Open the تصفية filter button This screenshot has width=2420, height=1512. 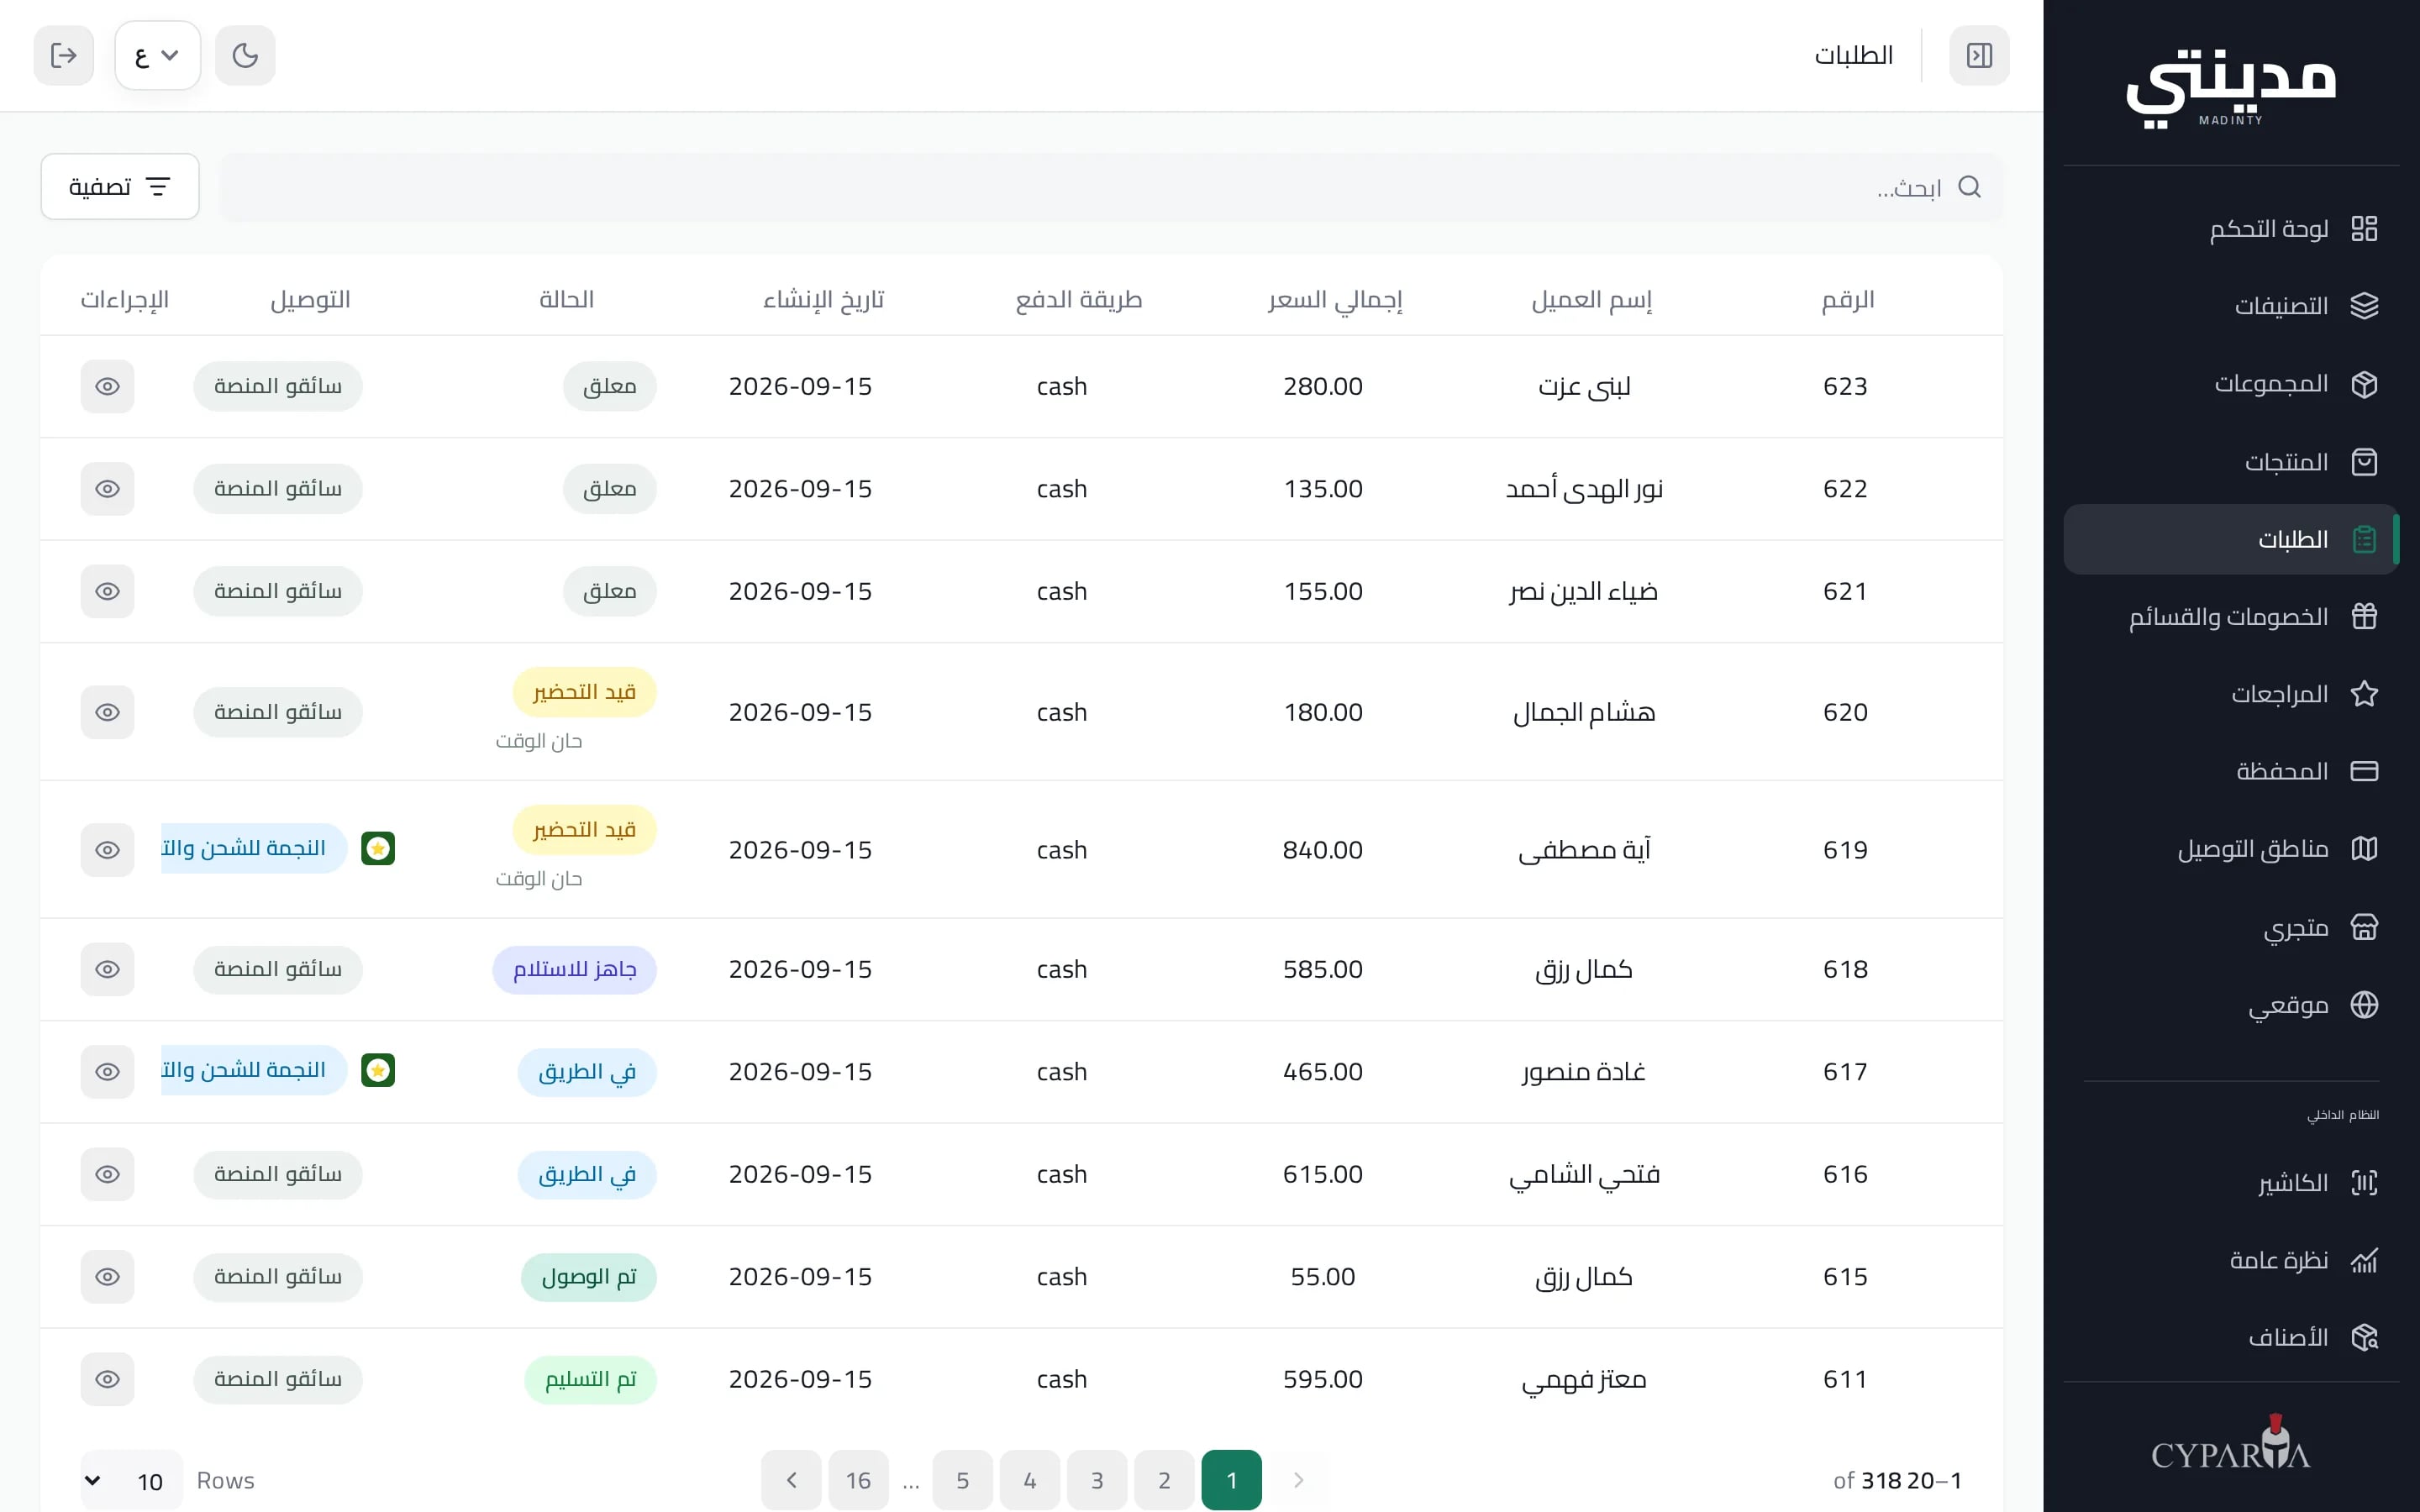(120, 187)
